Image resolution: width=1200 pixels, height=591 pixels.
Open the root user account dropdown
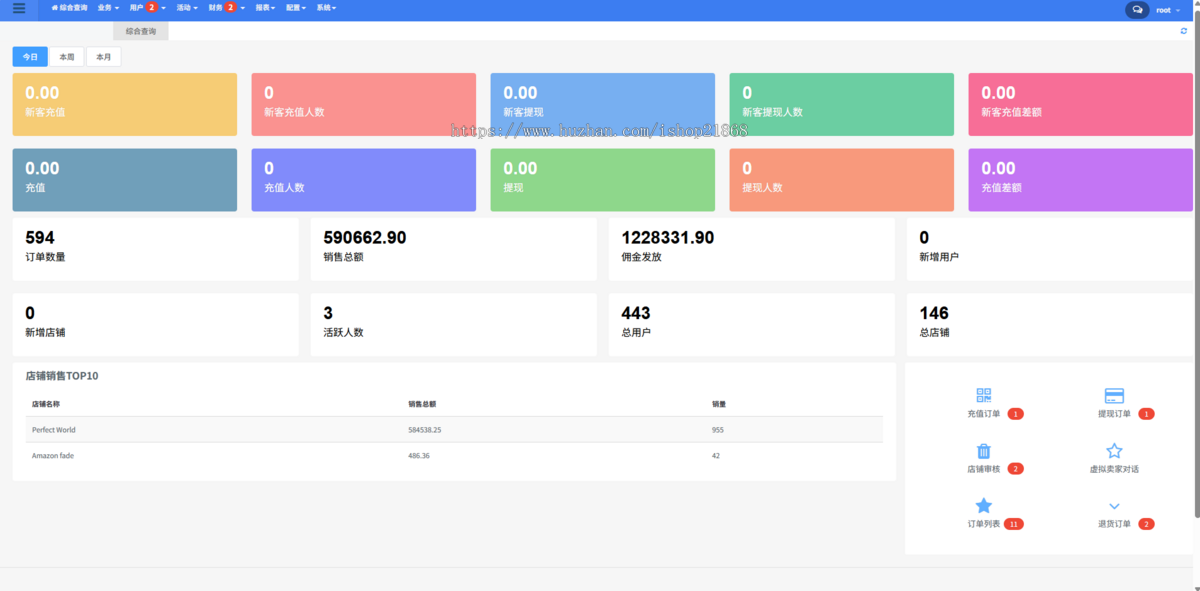tap(1166, 10)
